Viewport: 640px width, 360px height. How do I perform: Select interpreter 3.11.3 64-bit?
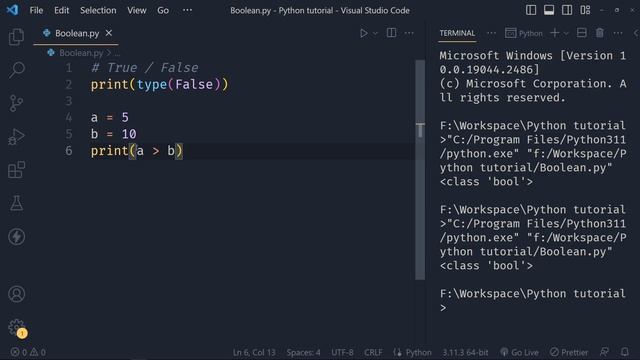[x=465, y=352]
